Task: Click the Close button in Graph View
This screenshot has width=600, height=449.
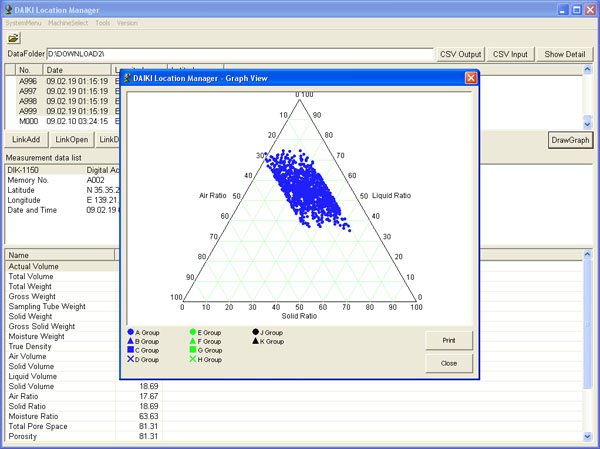Action: point(449,363)
